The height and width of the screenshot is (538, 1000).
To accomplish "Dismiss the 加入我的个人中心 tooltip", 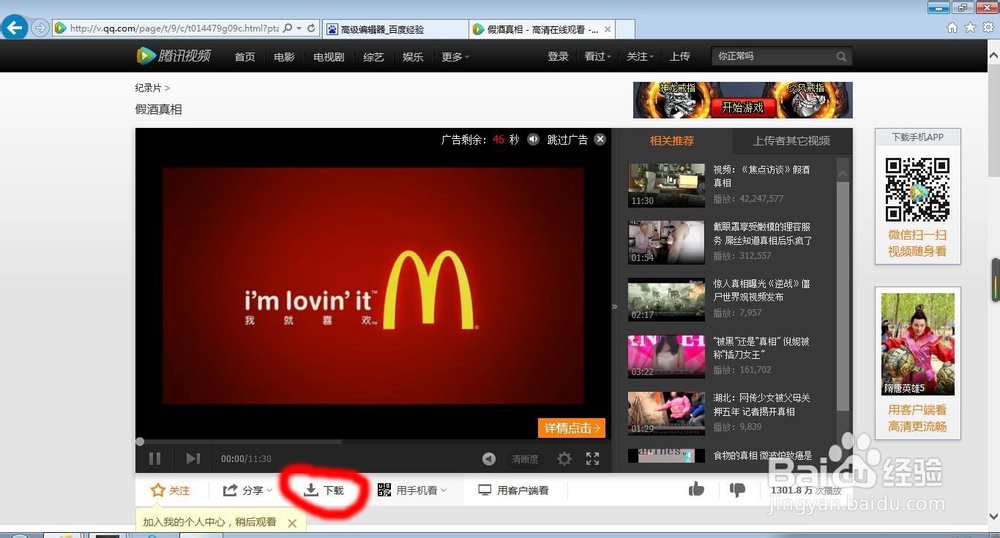I will click(292, 523).
